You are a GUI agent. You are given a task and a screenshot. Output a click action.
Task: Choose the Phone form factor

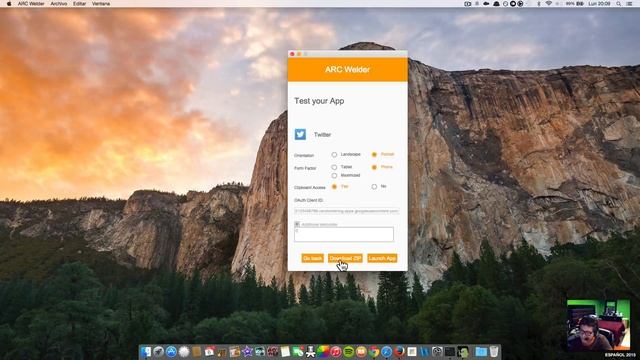(x=374, y=167)
